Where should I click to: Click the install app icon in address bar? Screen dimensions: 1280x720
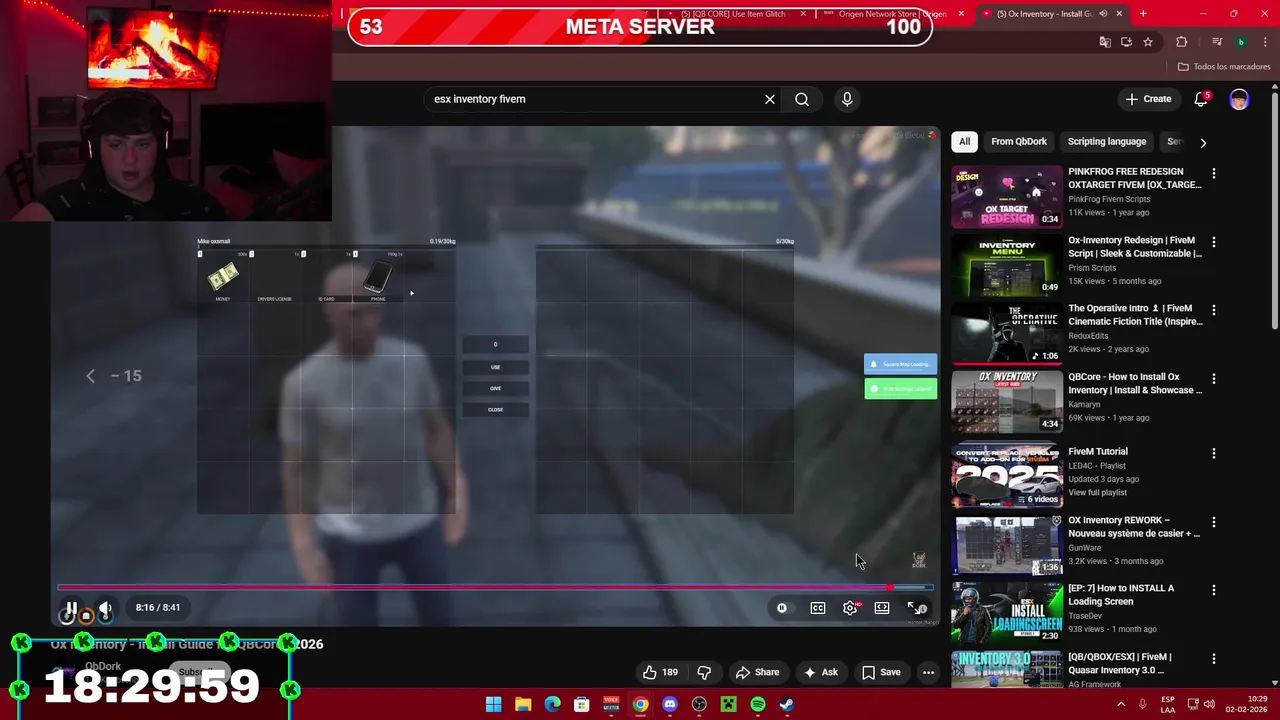click(x=1126, y=42)
